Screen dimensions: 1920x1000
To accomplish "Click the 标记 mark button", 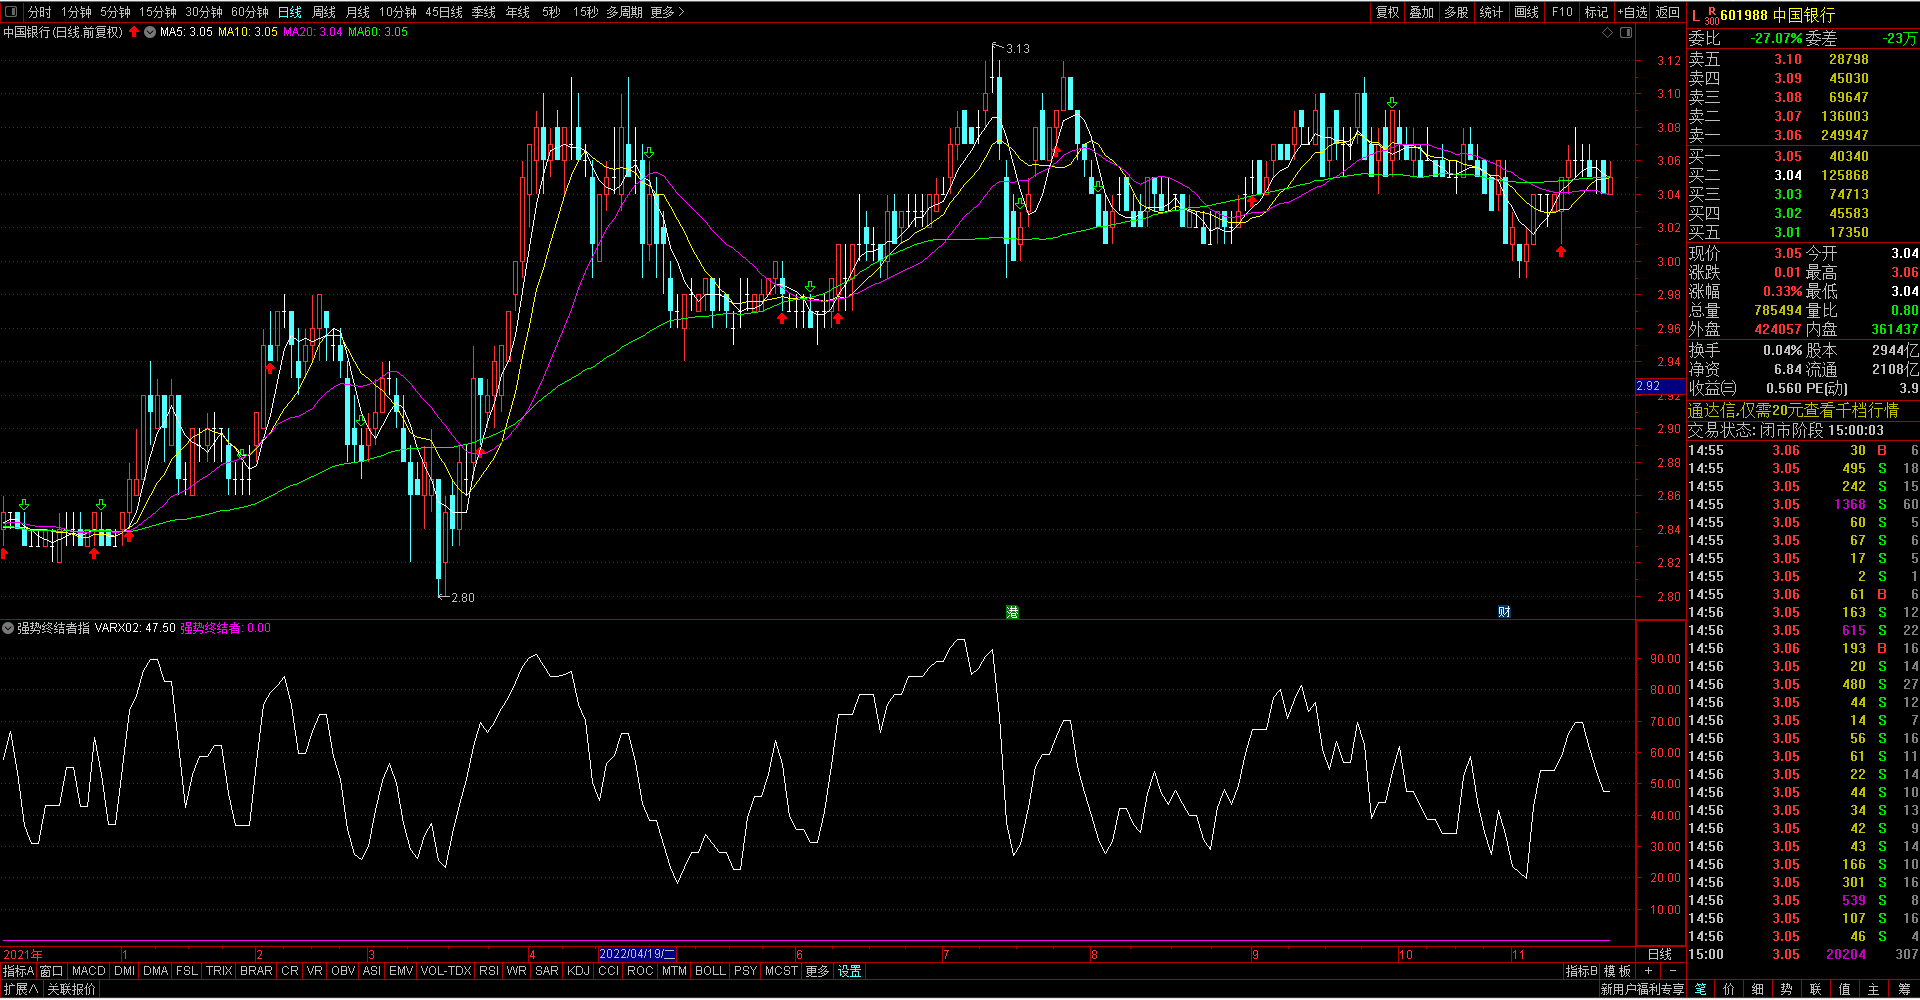I will pos(1596,12).
